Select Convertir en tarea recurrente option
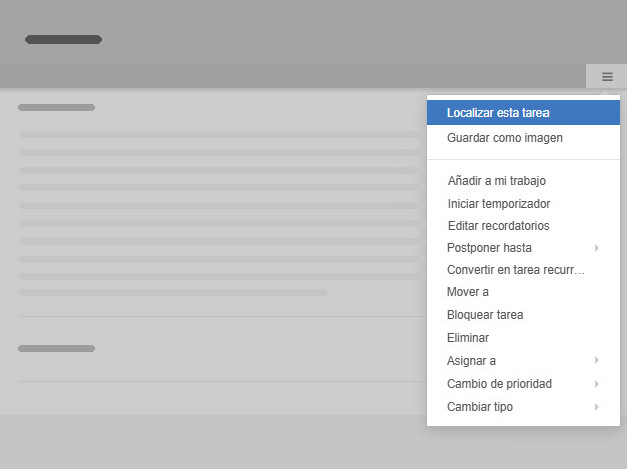The width and height of the screenshot is (627, 469). click(523, 270)
